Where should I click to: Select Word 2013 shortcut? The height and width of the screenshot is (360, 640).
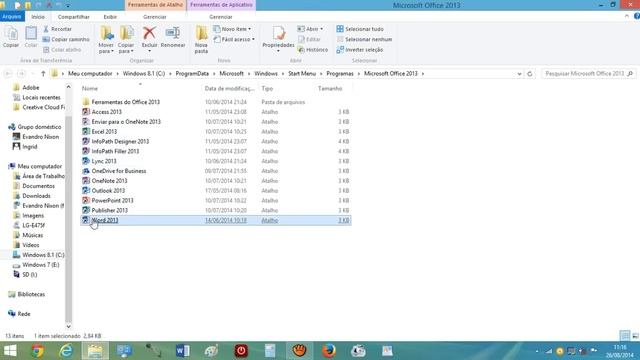[216, 220]
